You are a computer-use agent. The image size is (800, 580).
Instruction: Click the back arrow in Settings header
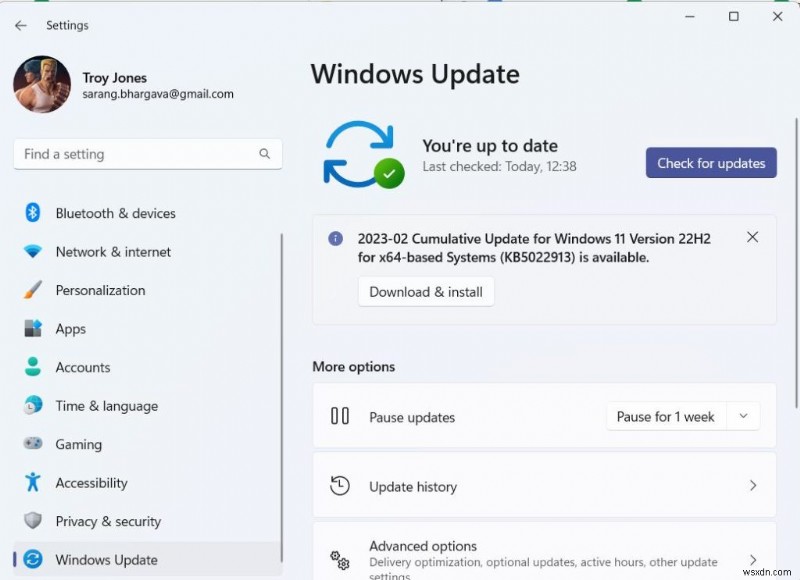(20, 26)
